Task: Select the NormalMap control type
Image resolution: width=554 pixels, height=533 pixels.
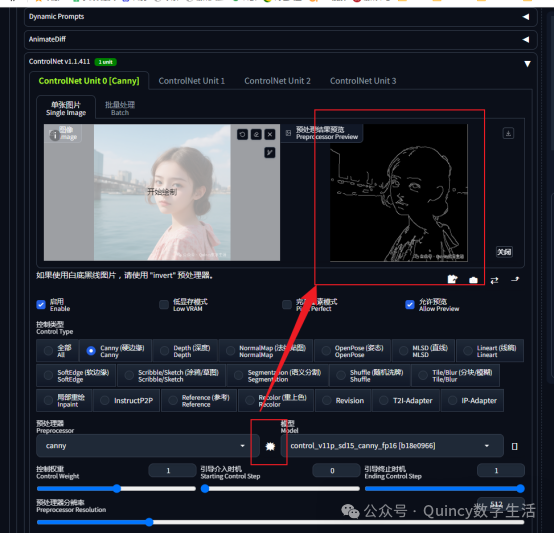Action: click(x=266, y=351)
